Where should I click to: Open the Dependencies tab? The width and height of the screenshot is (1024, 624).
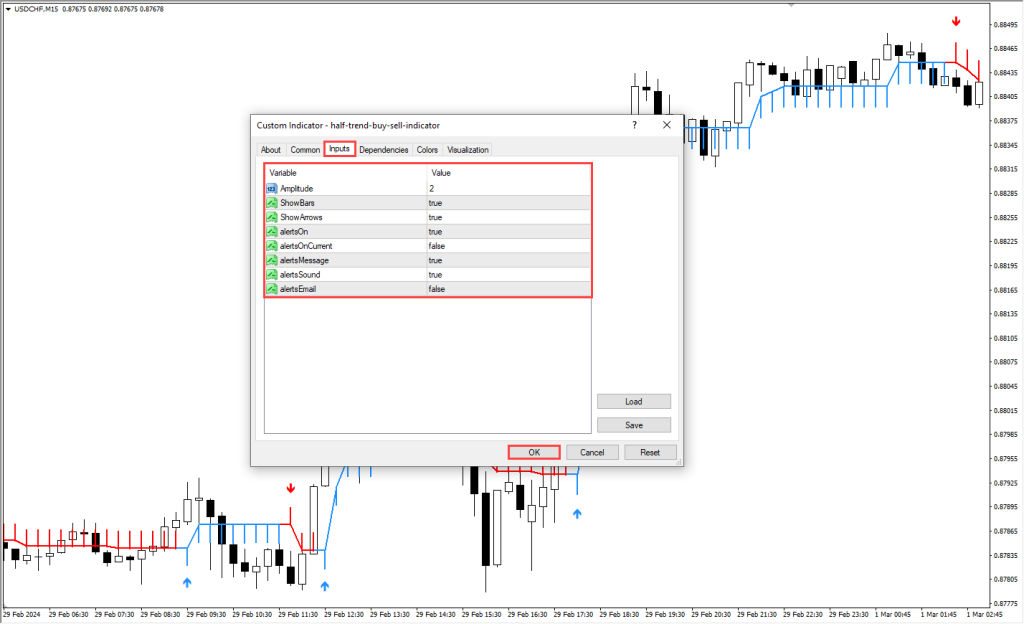click(x=383, y=149)
